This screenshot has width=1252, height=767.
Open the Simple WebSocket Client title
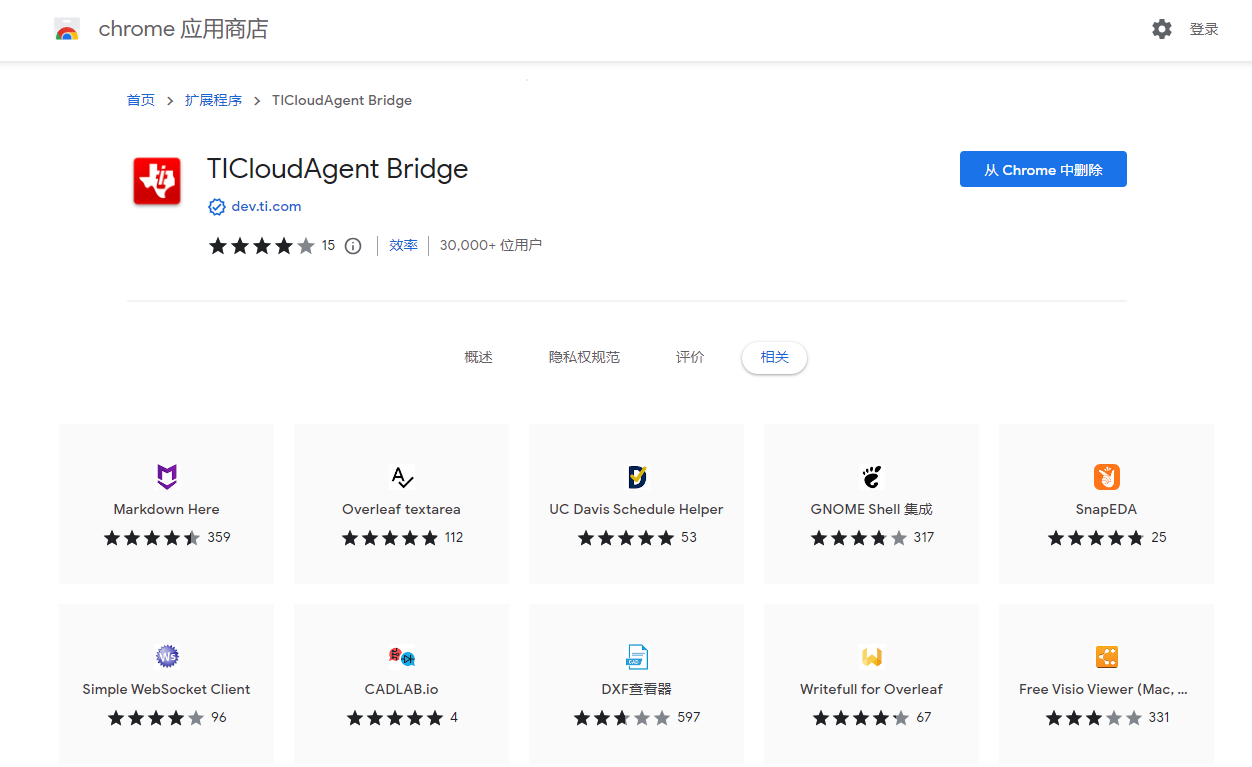167,690
